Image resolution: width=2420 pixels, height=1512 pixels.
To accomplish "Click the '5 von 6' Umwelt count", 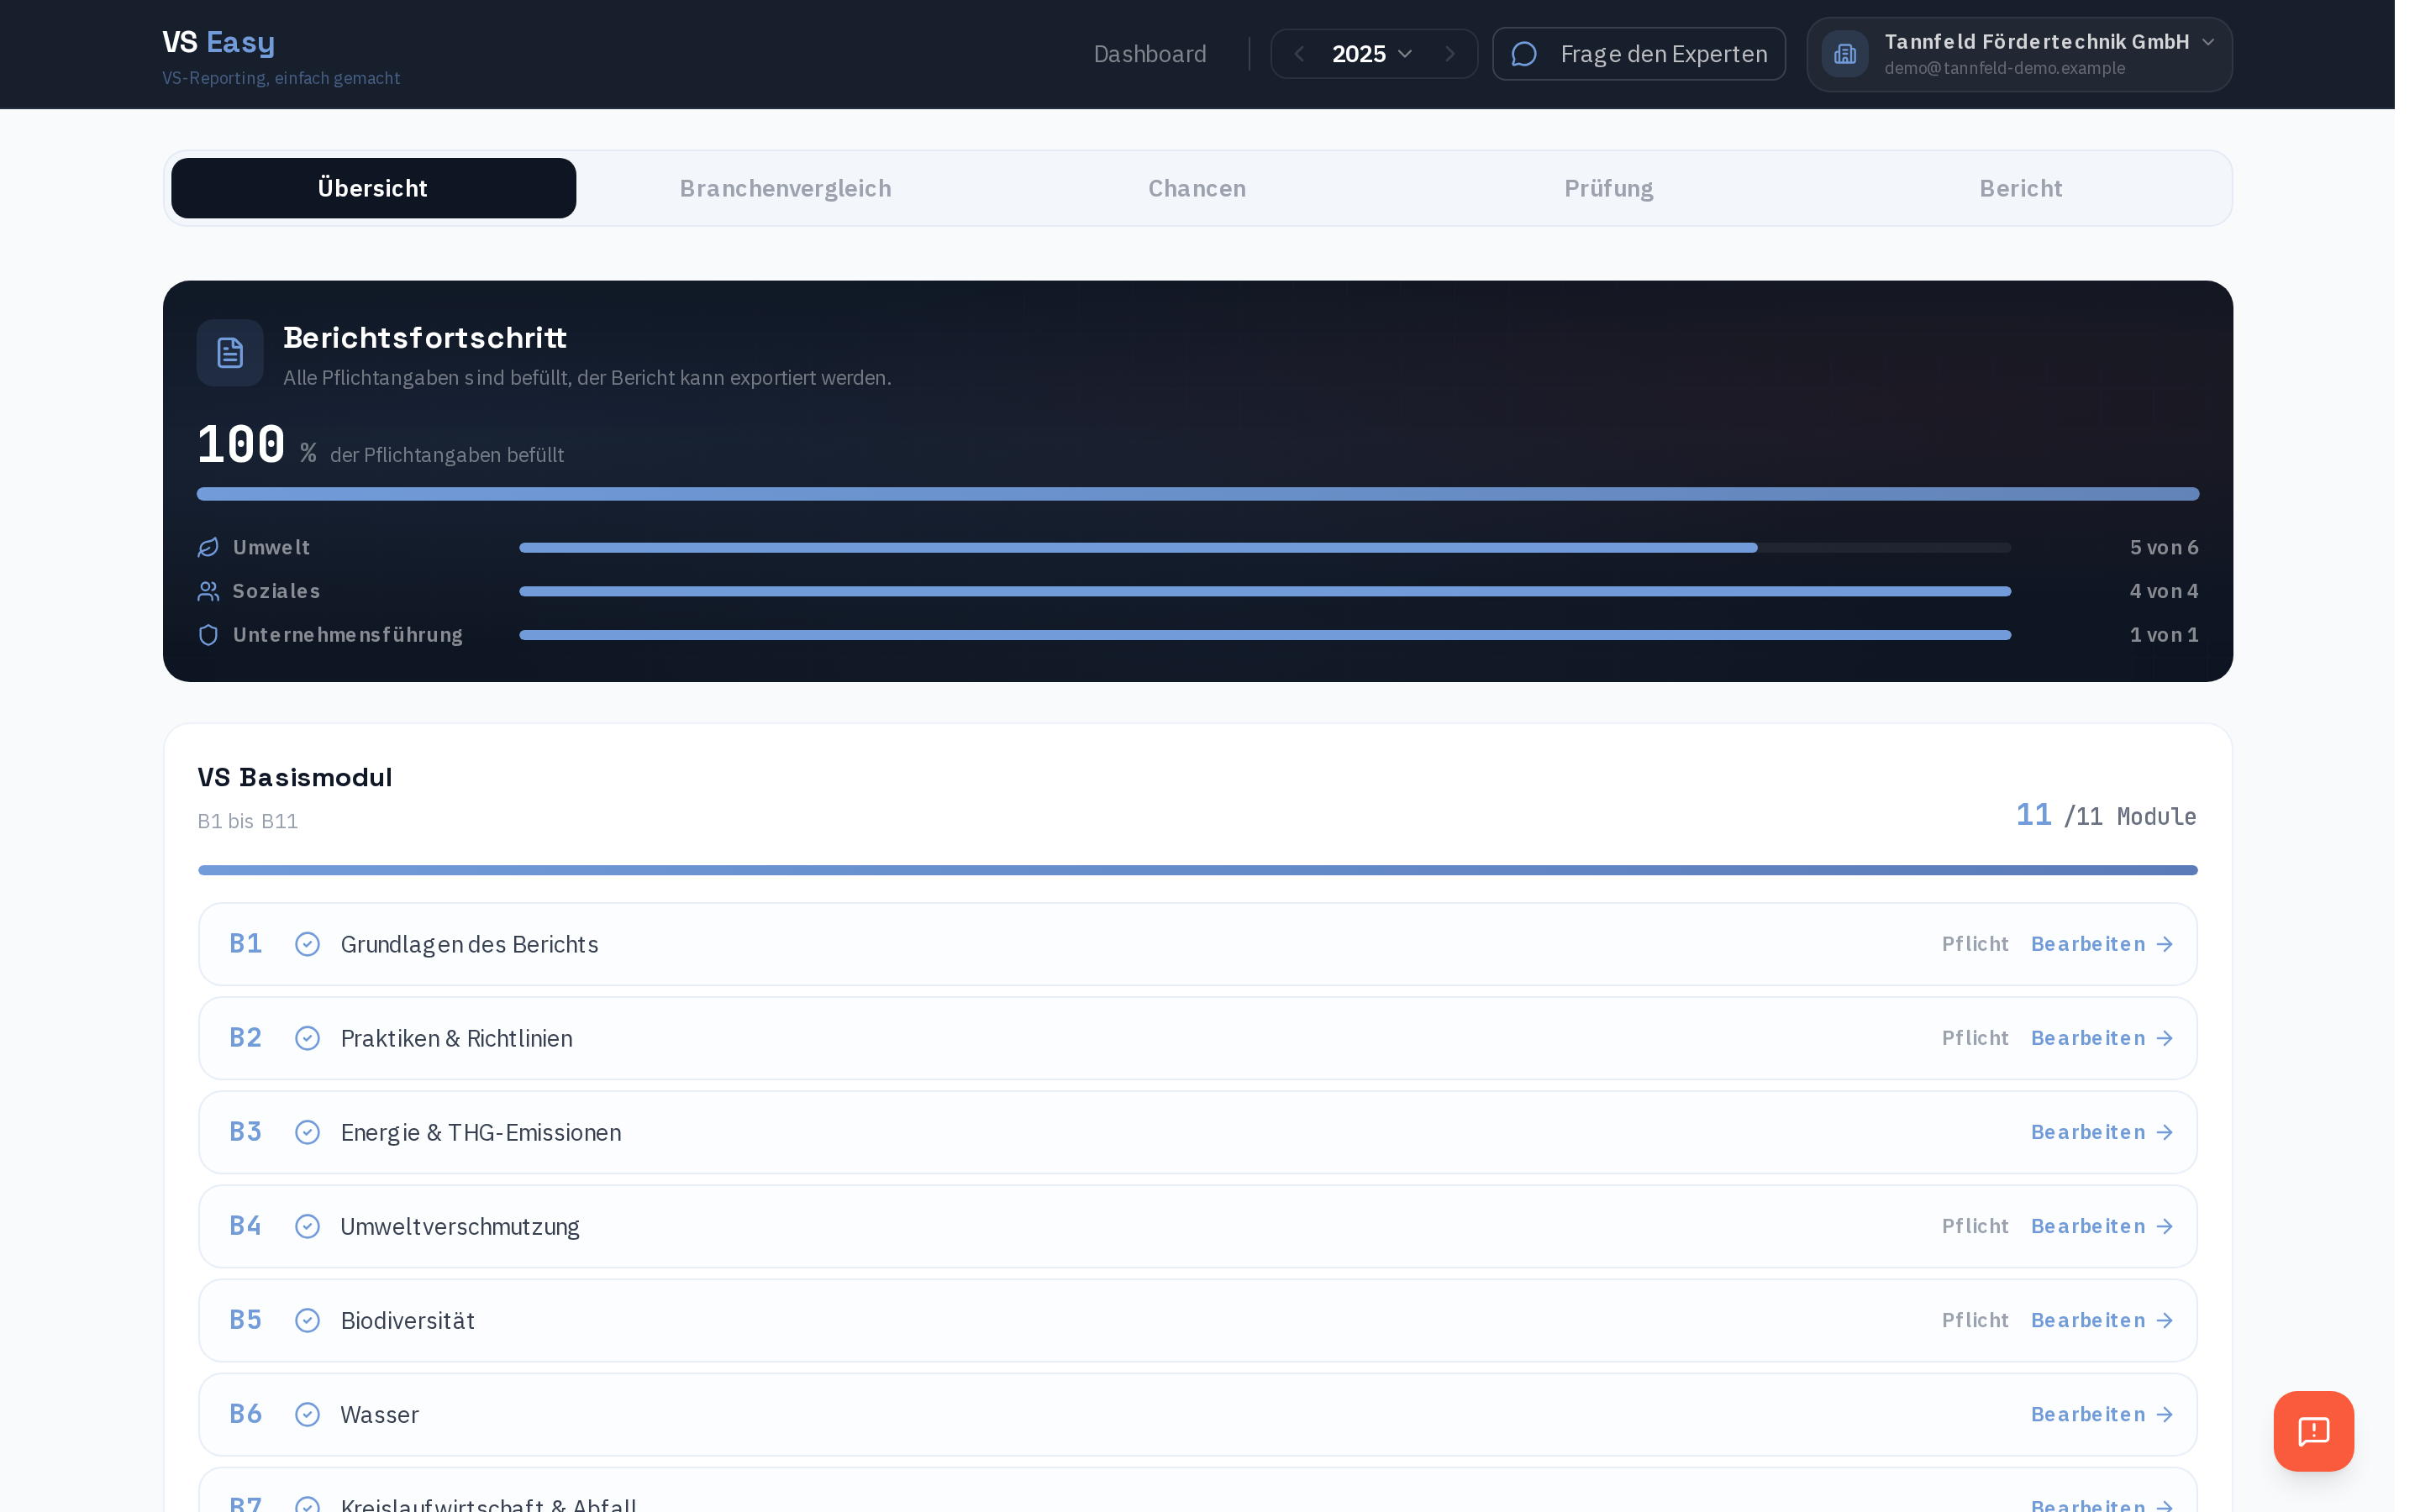I will tap(2164, 548).
